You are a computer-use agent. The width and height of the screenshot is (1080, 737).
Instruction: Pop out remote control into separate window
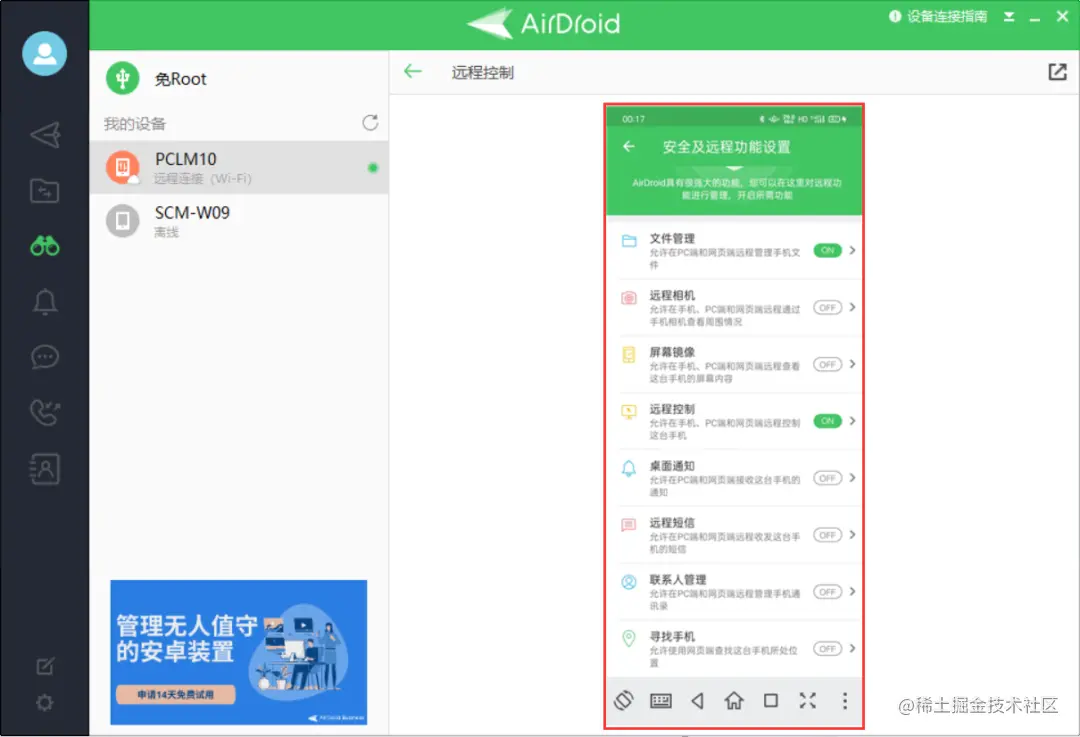click(x=1057, y=72)
